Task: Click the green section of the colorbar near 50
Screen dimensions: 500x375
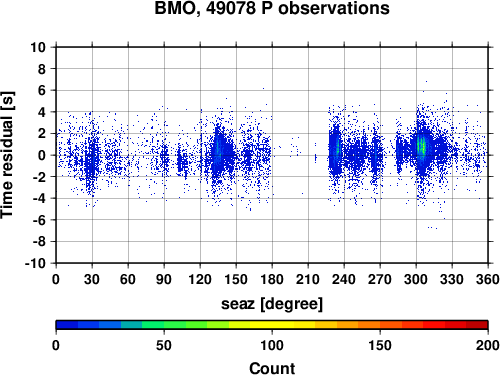Action: [x=164, y=325]
